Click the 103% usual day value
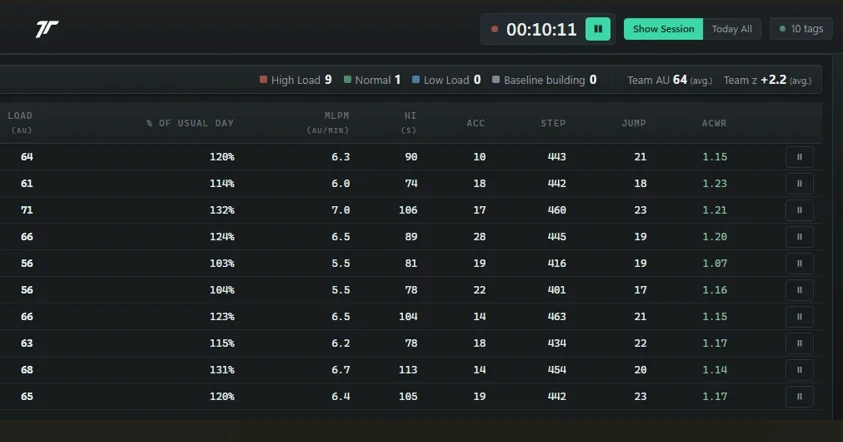This screenshot has height=442, width=843. pos(222,263)
